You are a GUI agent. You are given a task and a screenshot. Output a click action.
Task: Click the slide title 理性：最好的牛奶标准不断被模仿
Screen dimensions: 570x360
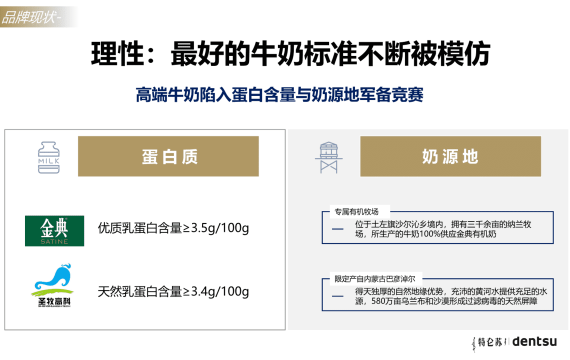[290, 54]
